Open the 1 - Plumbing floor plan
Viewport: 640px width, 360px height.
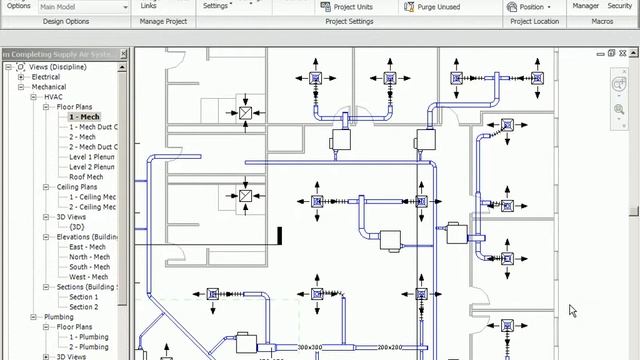(x=89, y=337)
